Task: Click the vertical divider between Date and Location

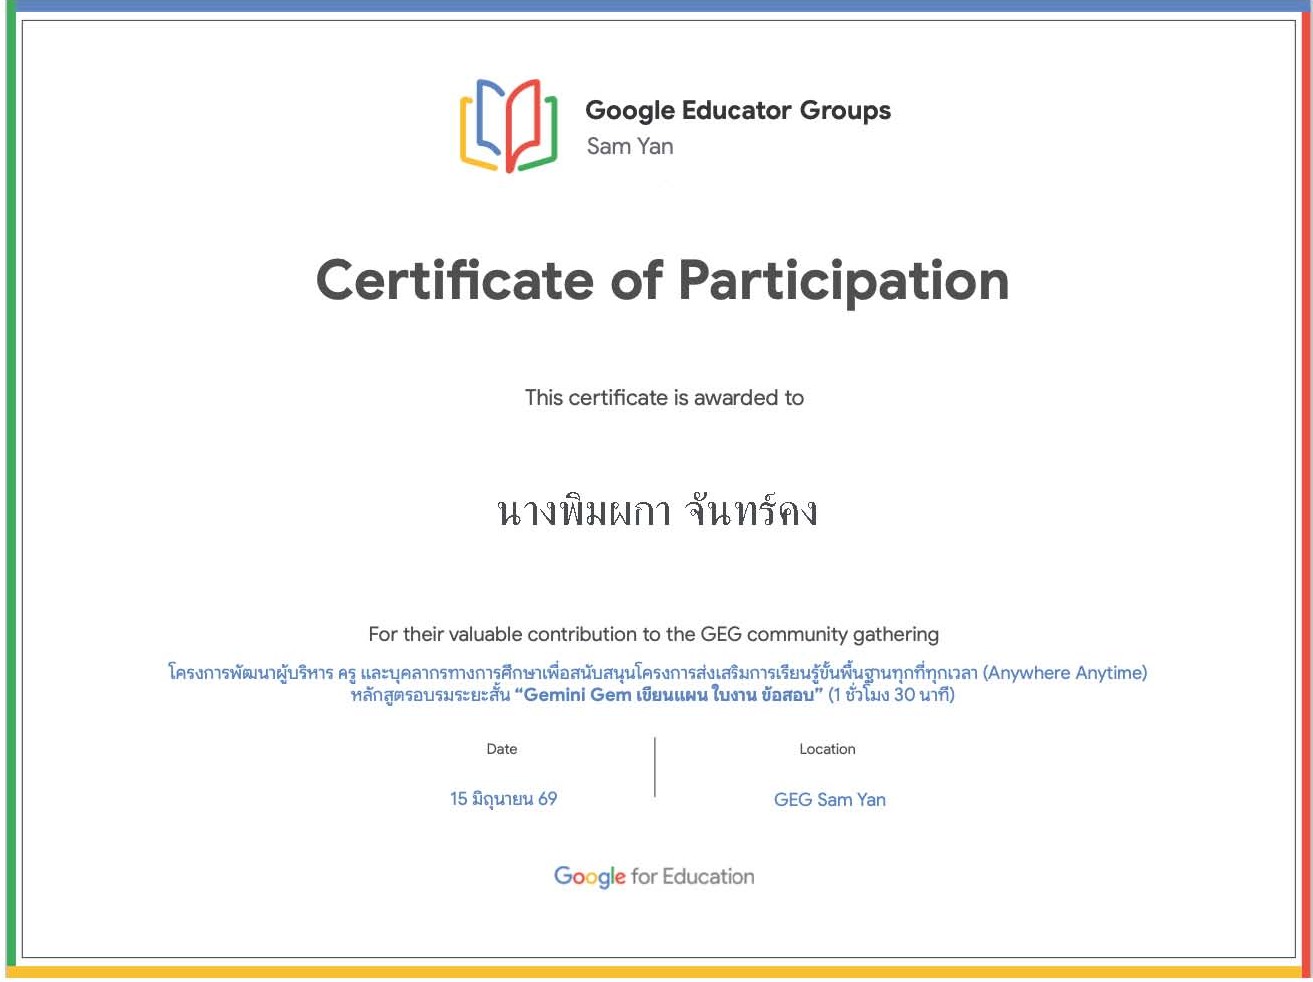Action: click(x=655, y=767)
